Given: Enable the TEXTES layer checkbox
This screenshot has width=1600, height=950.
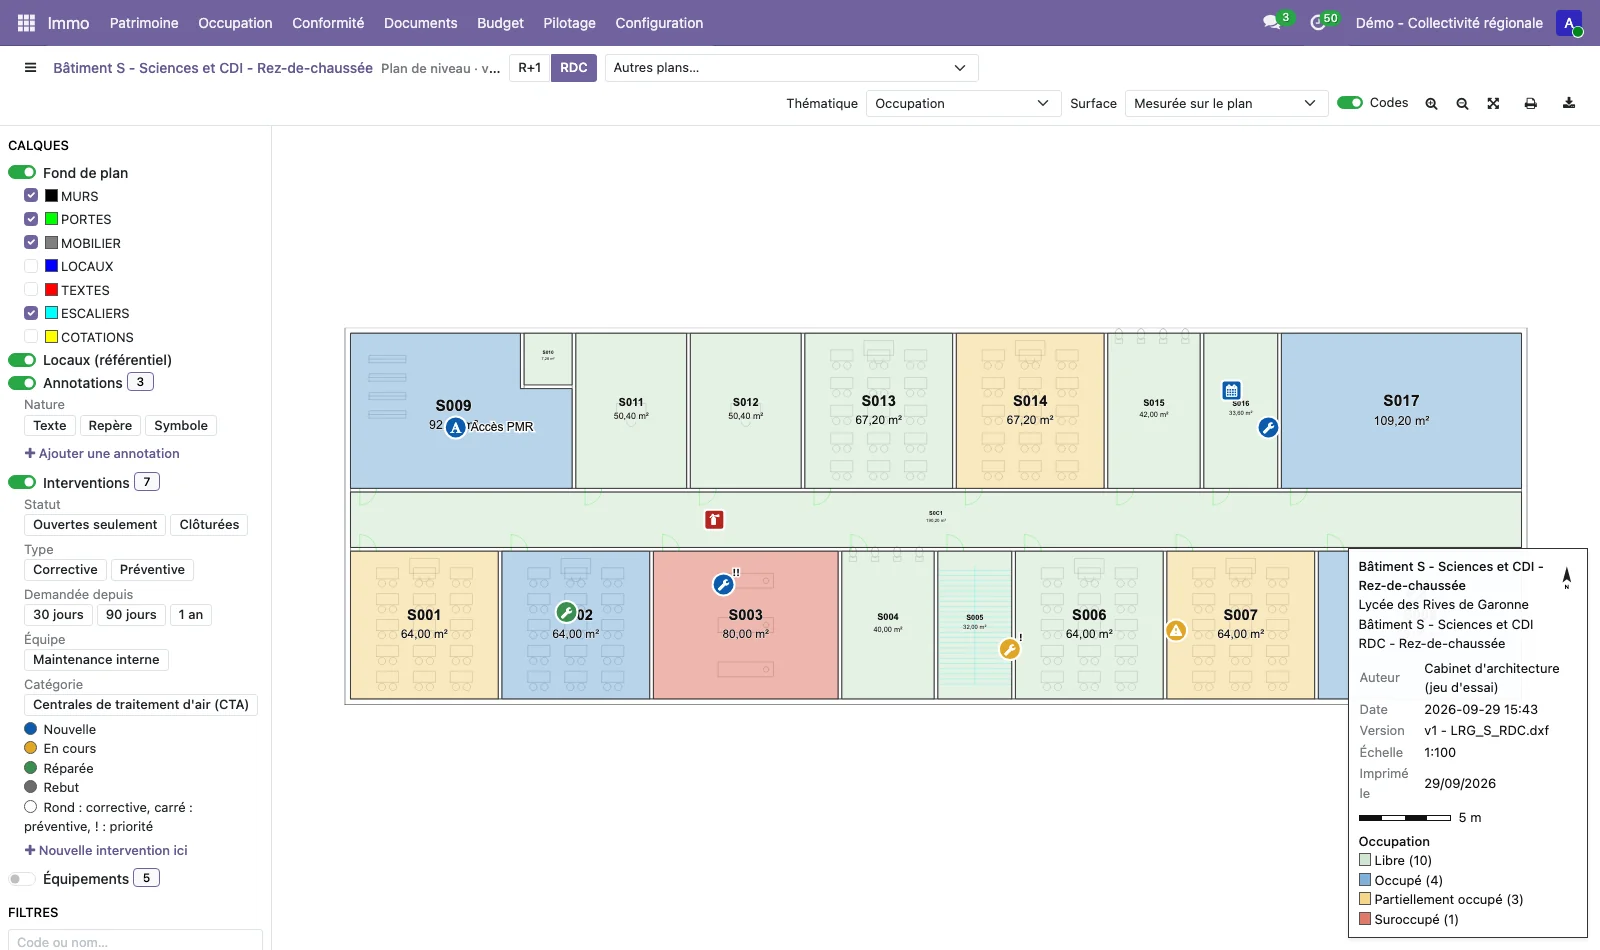Looking at the screenshot, I should [x=31, y=290].
